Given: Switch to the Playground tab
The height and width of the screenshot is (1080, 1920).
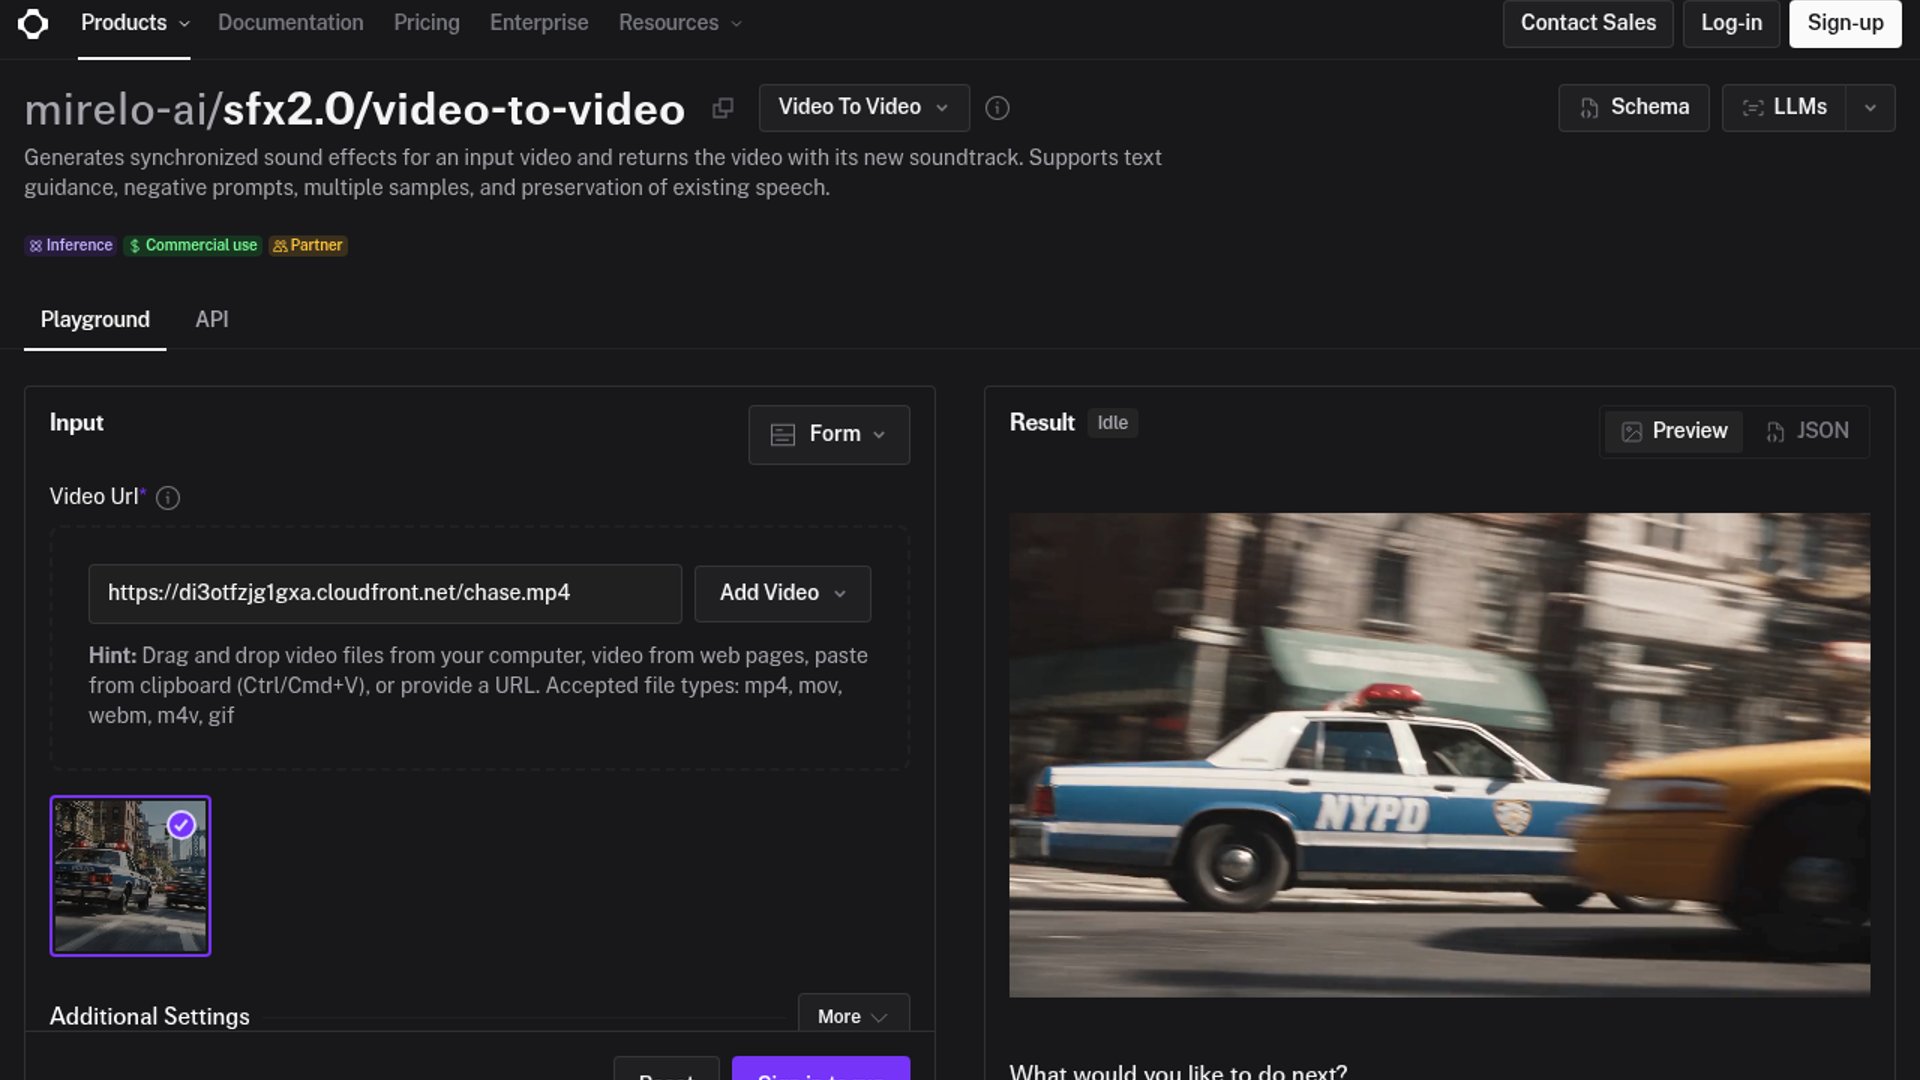Looking at the screenshot, I should 95,320.
